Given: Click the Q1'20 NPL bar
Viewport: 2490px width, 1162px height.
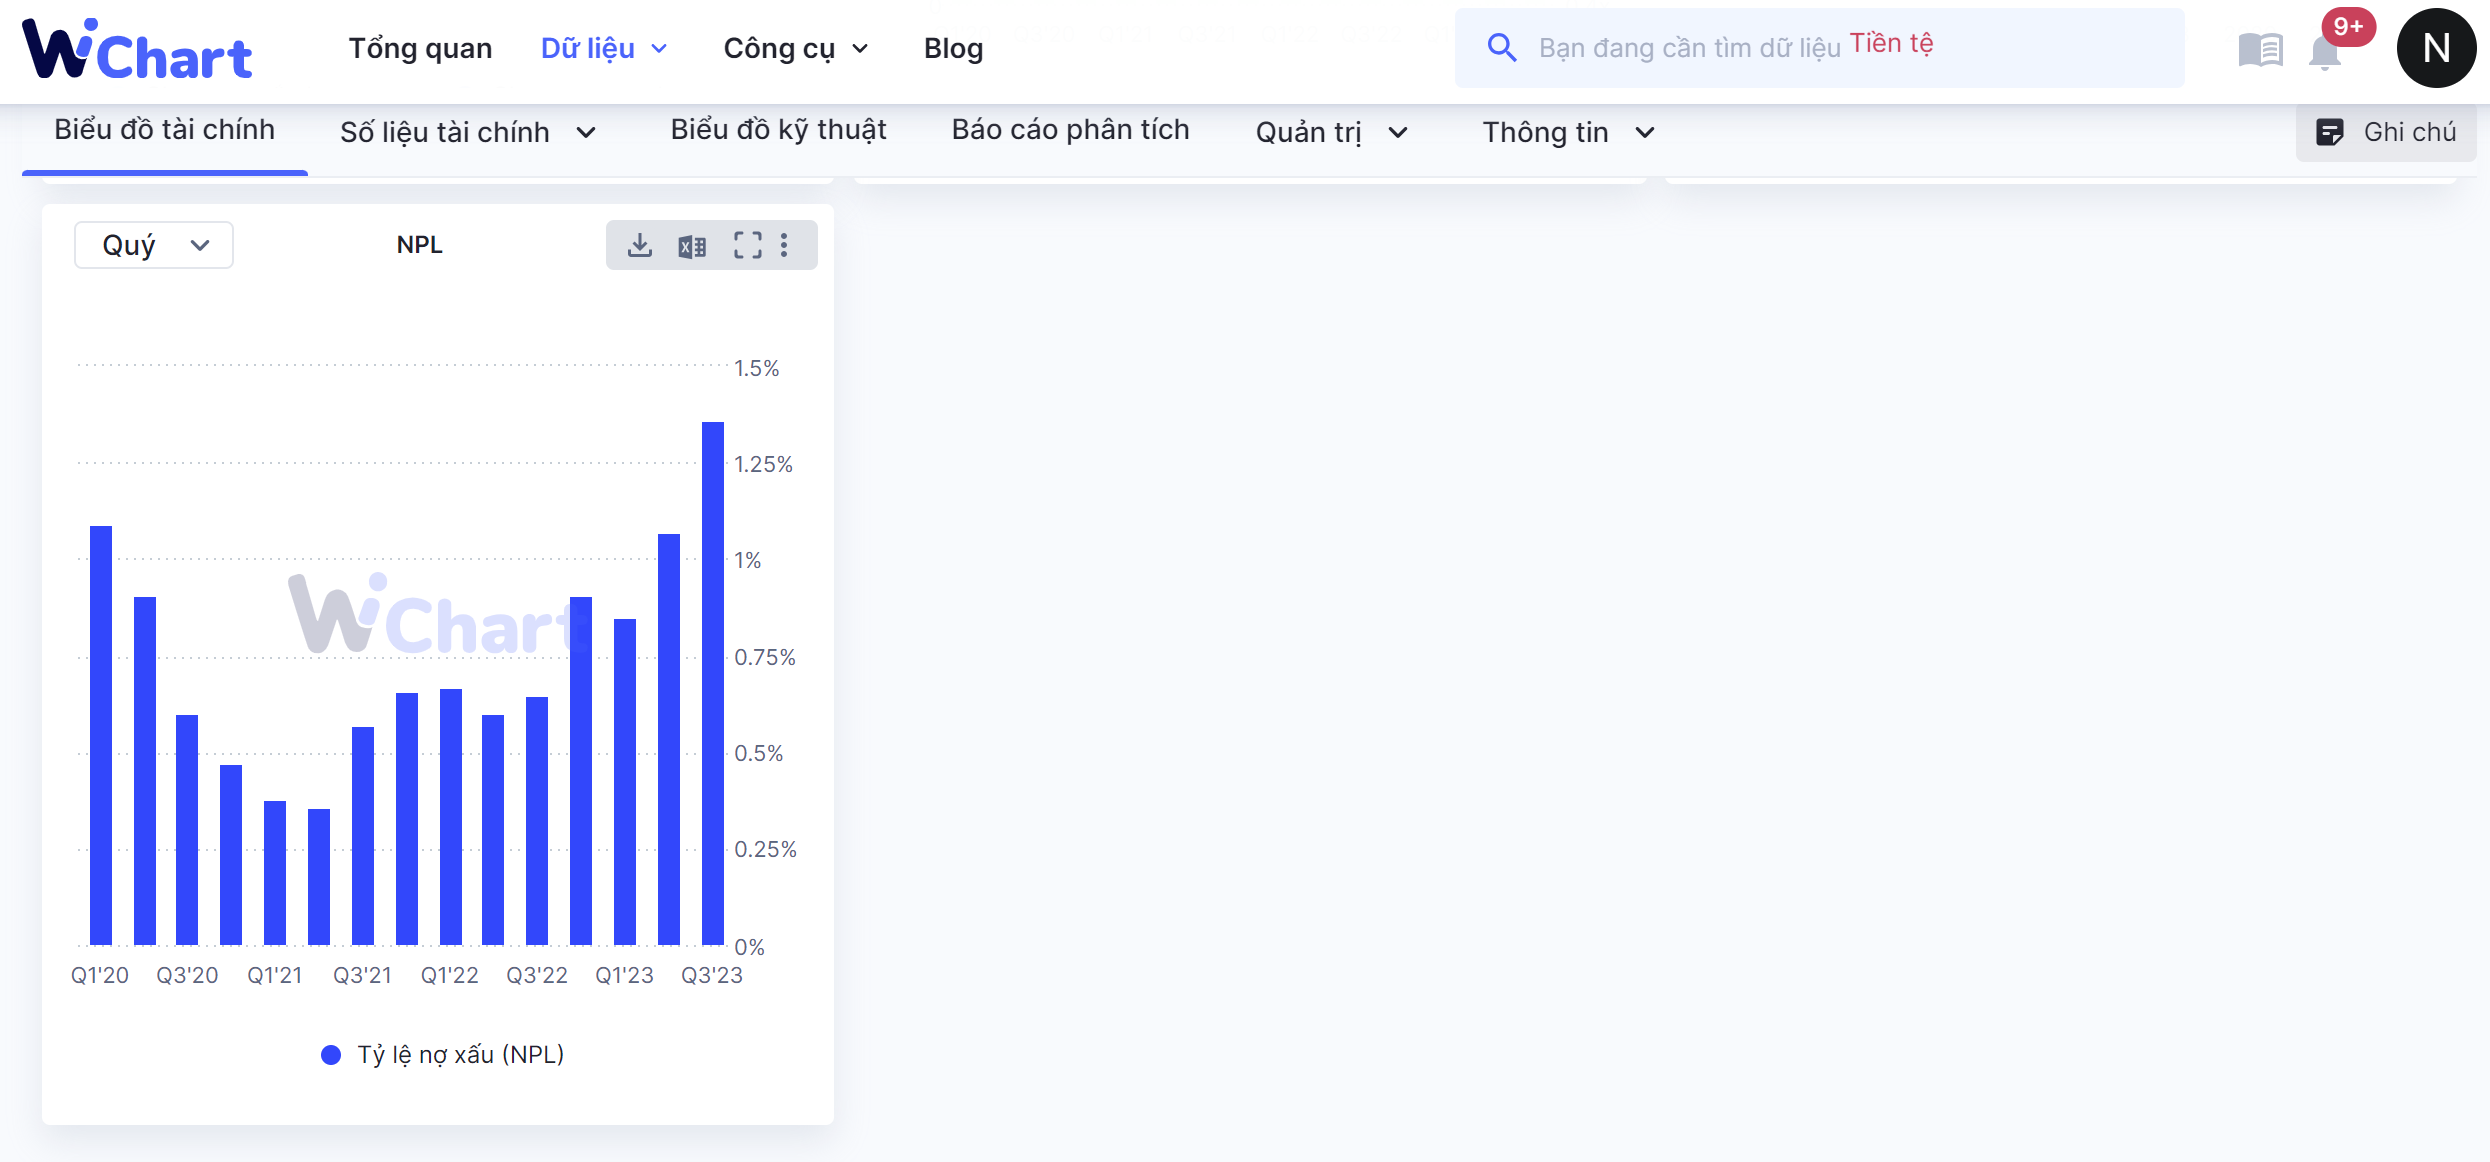Looking at the screenshot, I should point(101,735).
